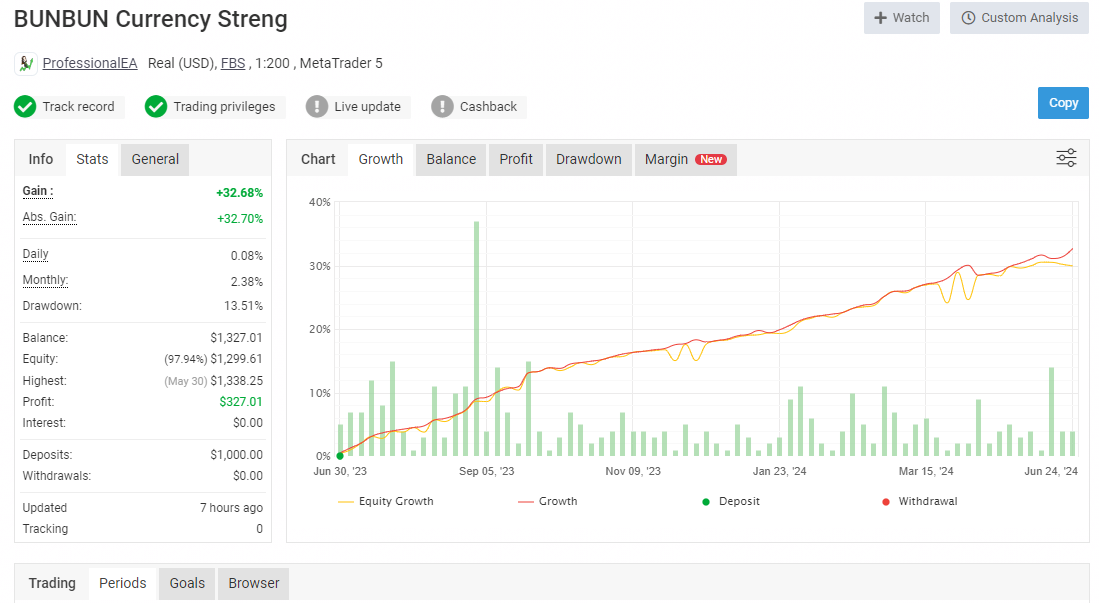
Task: Click the Live update exclamation icon
Action: [317, 107]
